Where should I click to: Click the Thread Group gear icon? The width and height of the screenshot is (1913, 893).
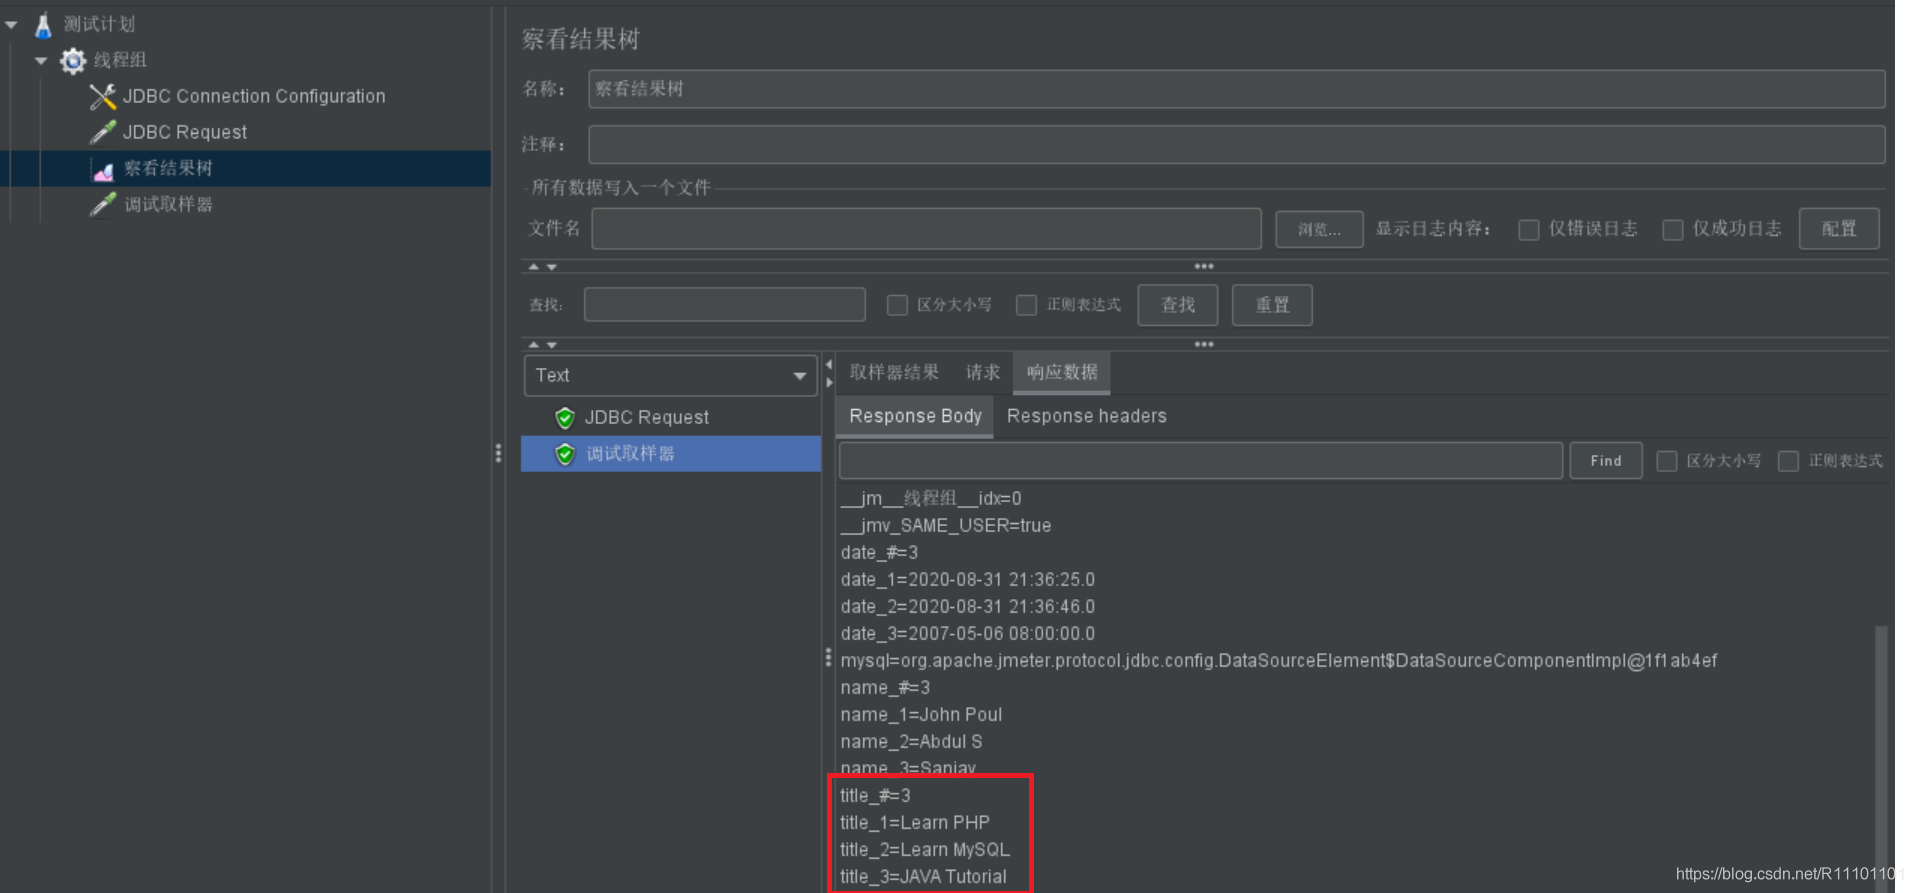(73, 61)
